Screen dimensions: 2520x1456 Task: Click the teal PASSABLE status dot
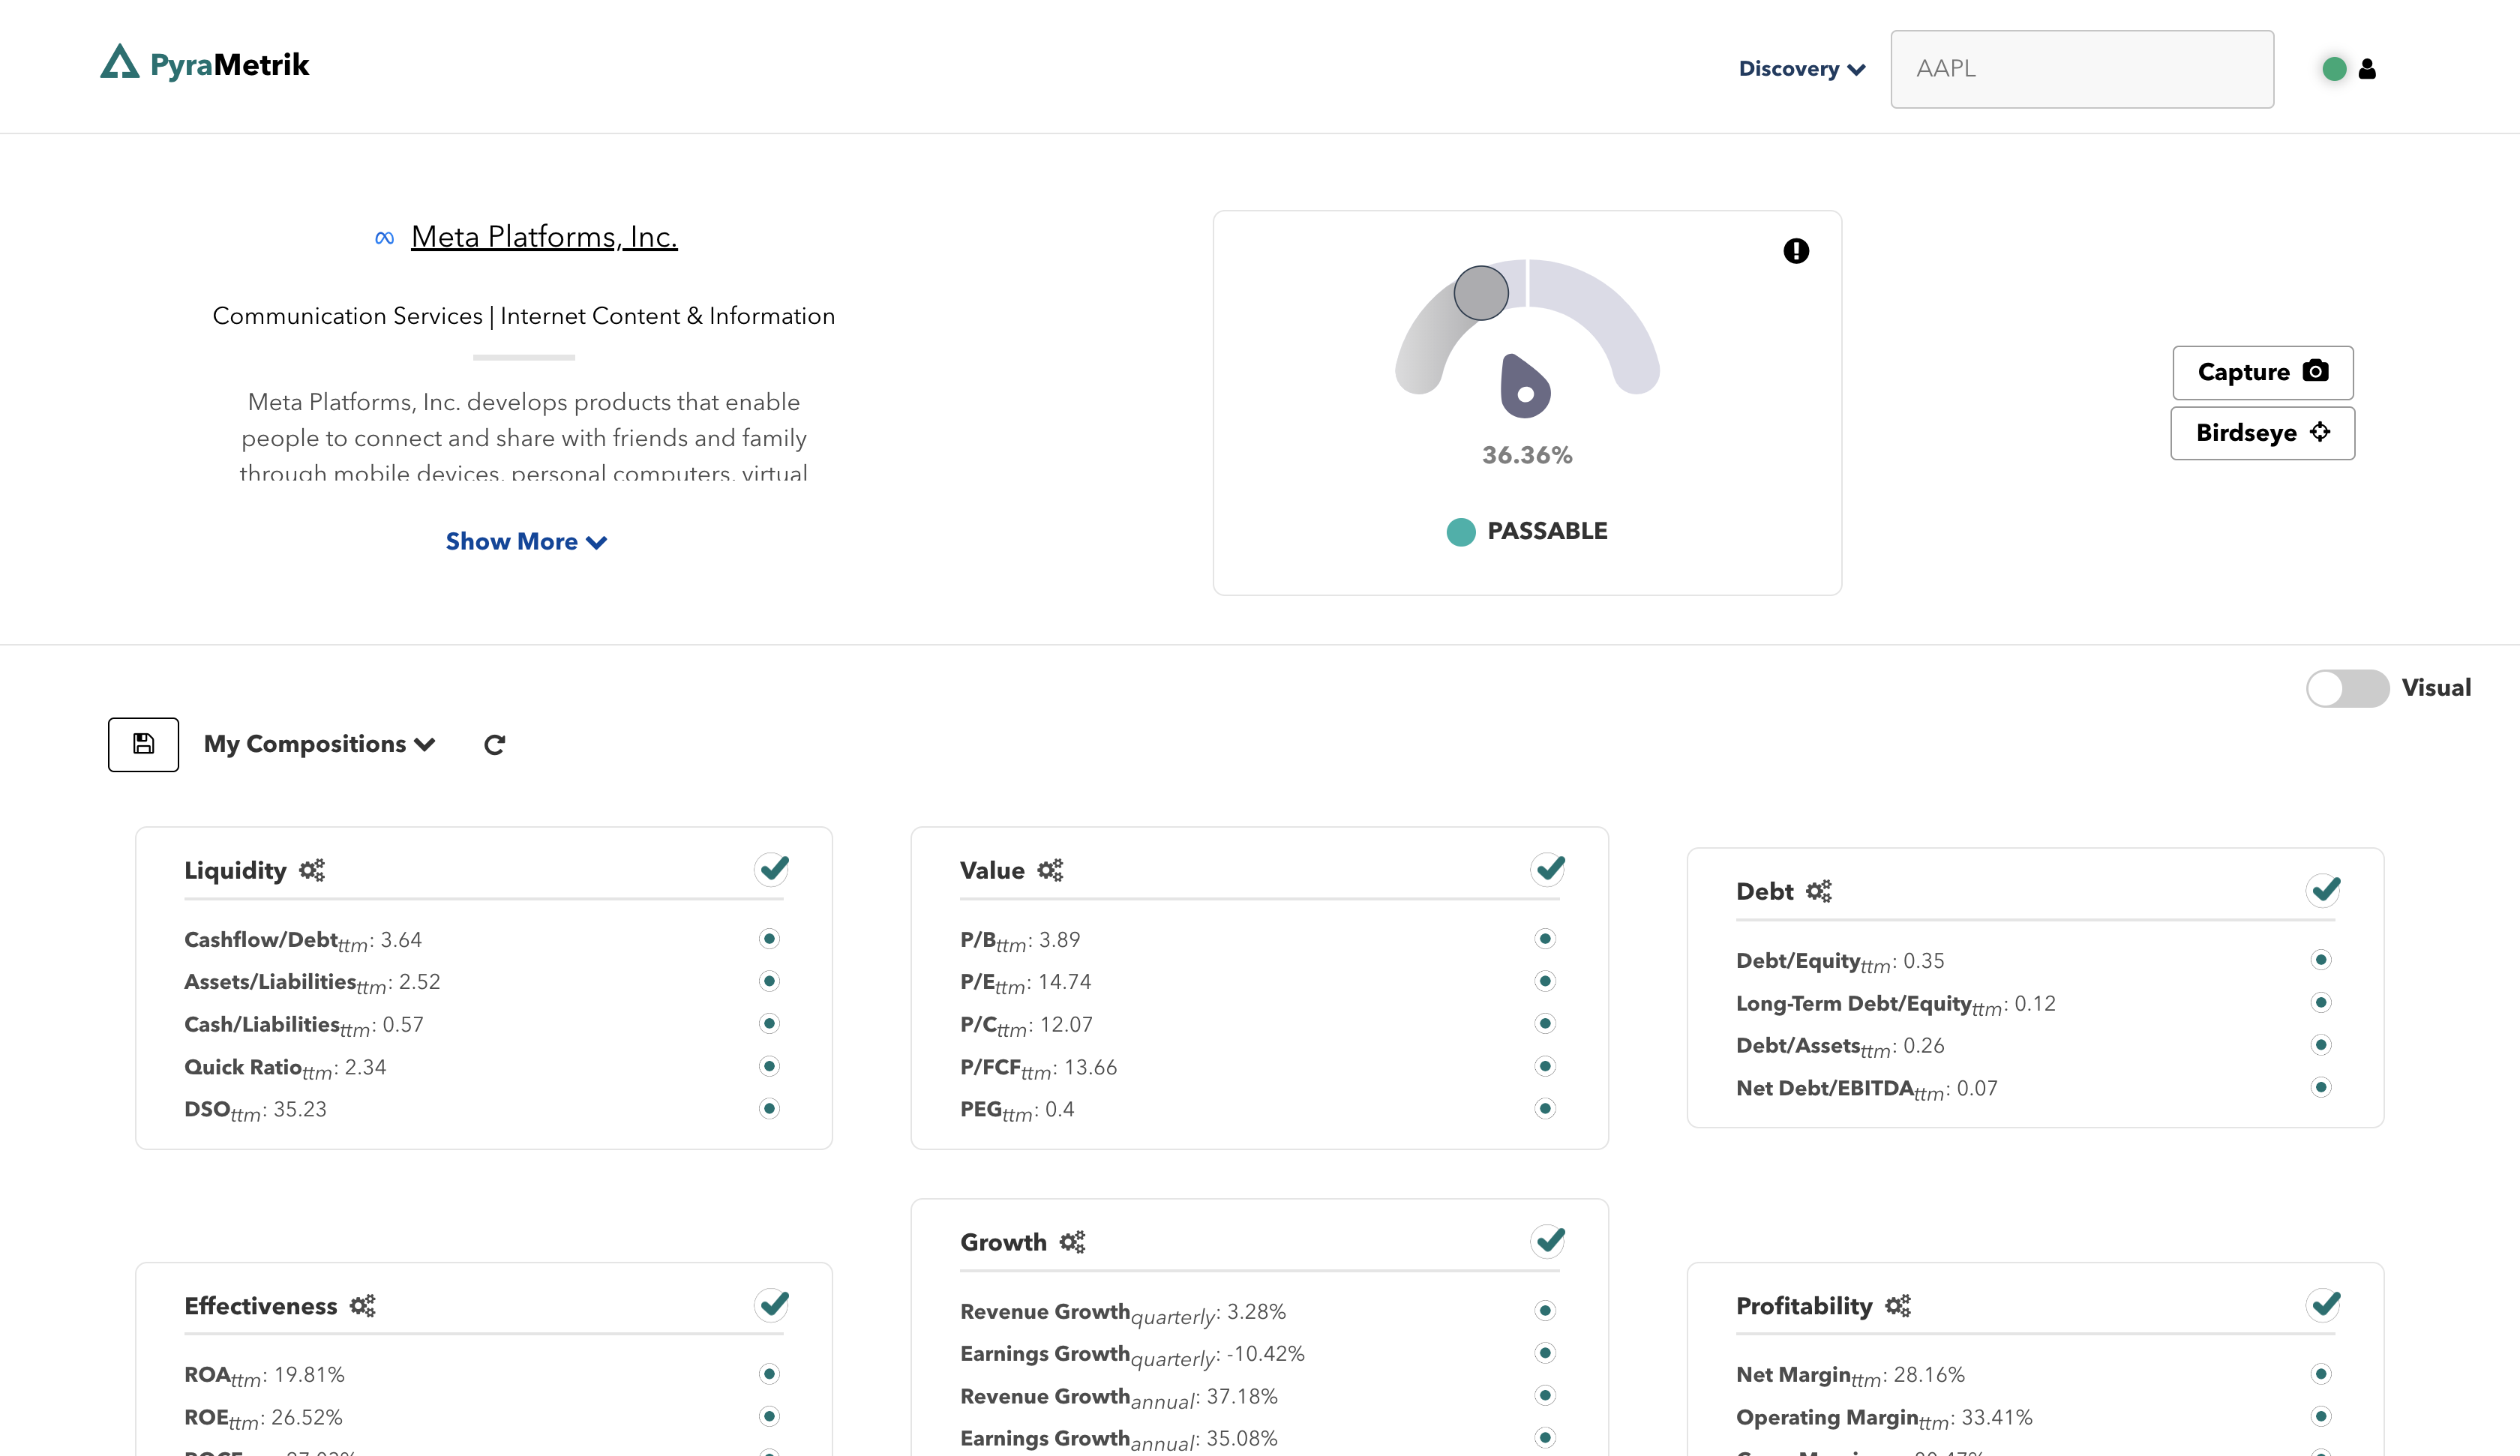[1461, 532]
